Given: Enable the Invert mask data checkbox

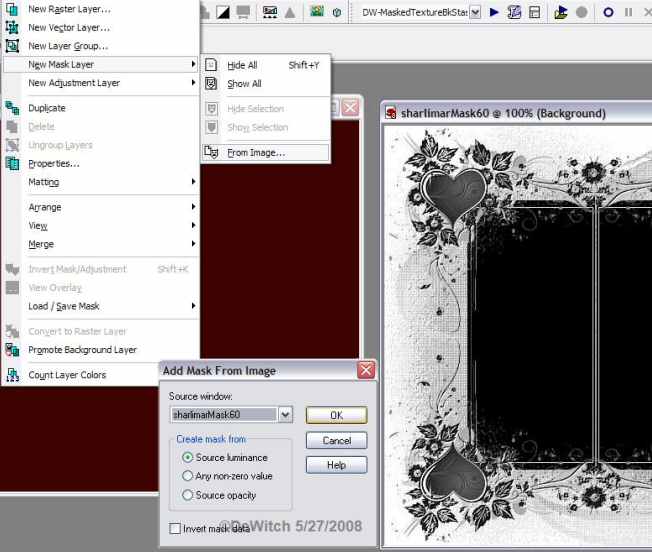Looking at the screenshot, I should [176, 529].
